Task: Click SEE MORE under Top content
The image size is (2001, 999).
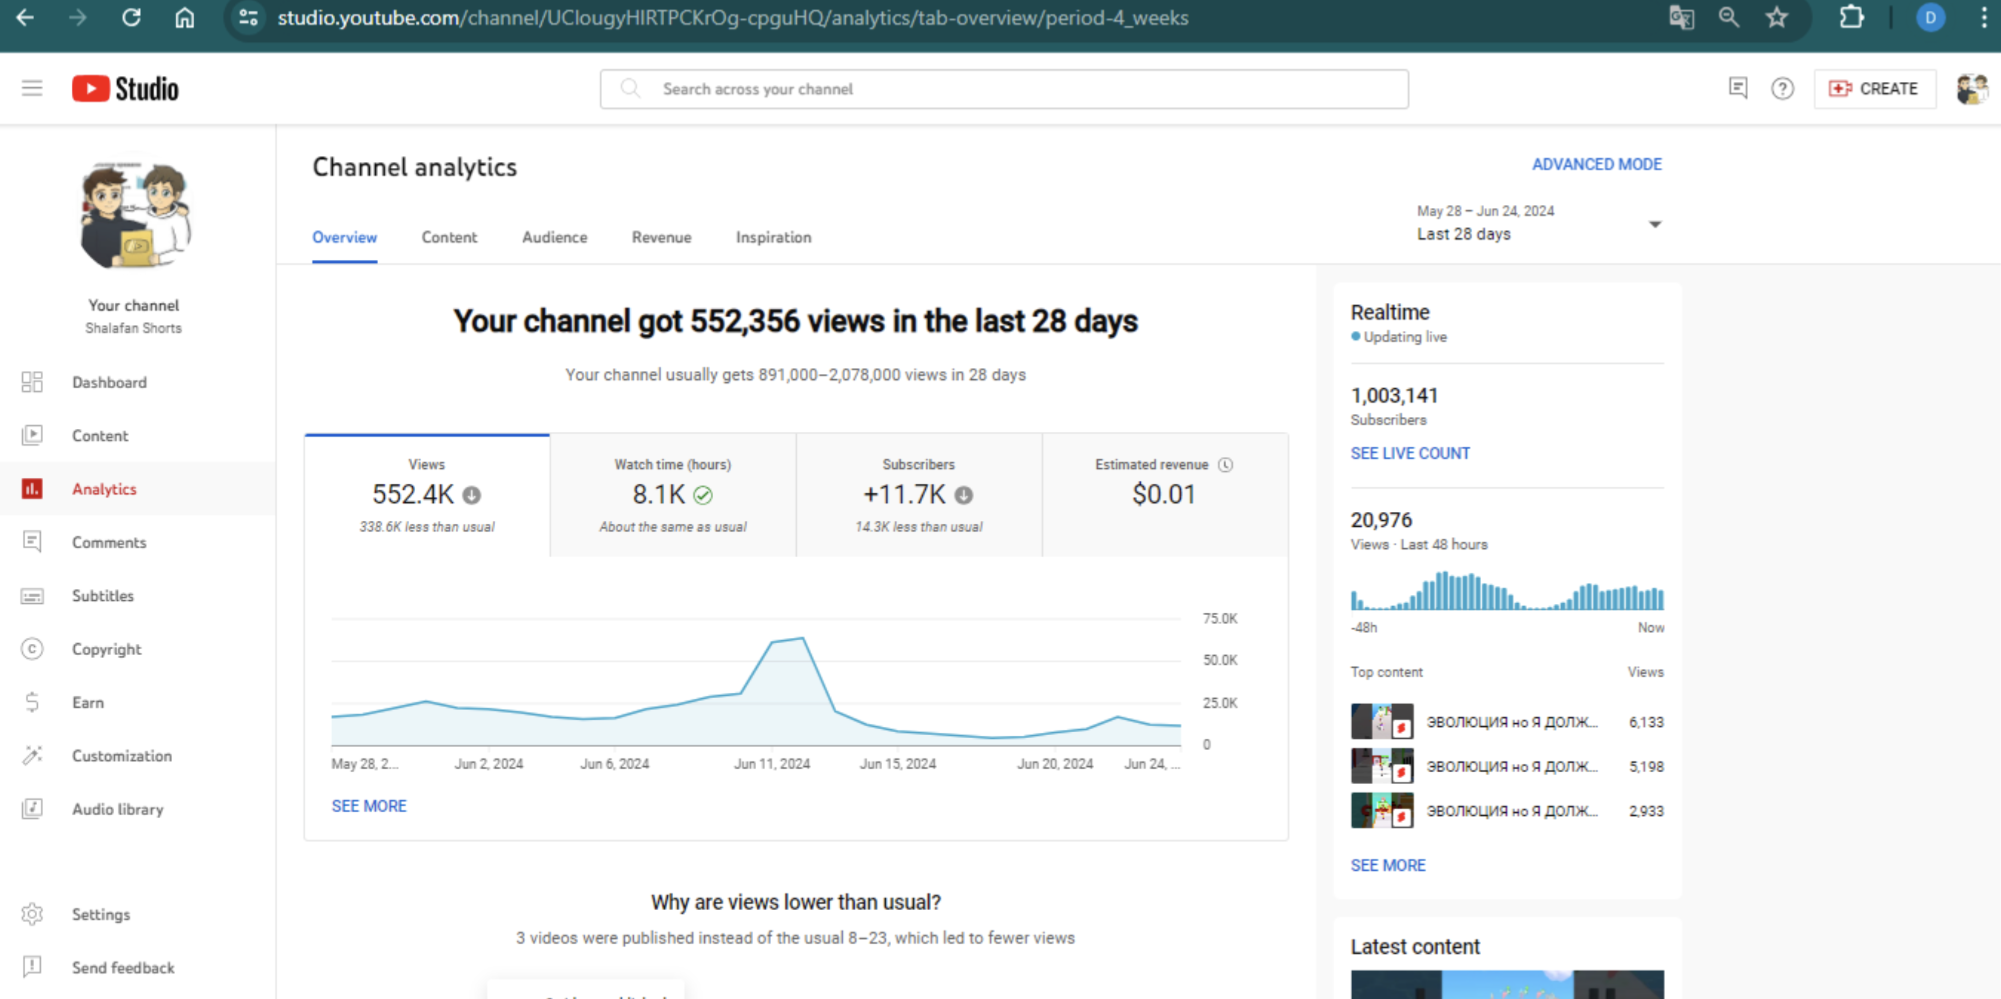Action: [1388, 865]
